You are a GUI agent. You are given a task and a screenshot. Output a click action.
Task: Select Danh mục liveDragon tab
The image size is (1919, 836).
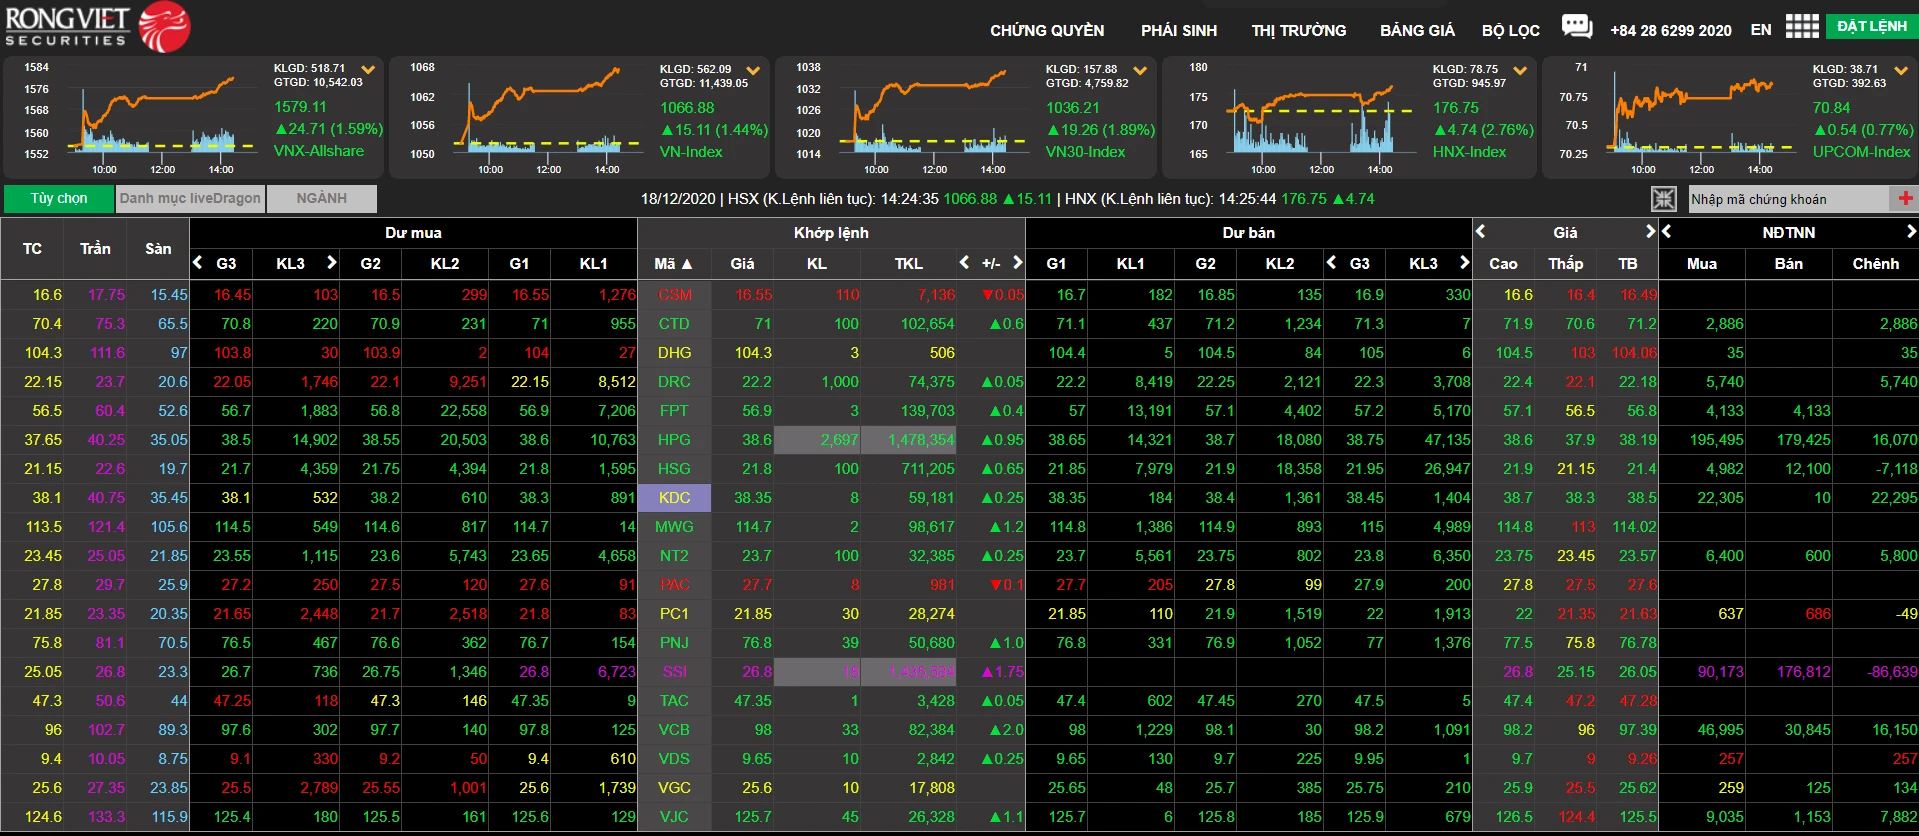click(x=190, y=198)
